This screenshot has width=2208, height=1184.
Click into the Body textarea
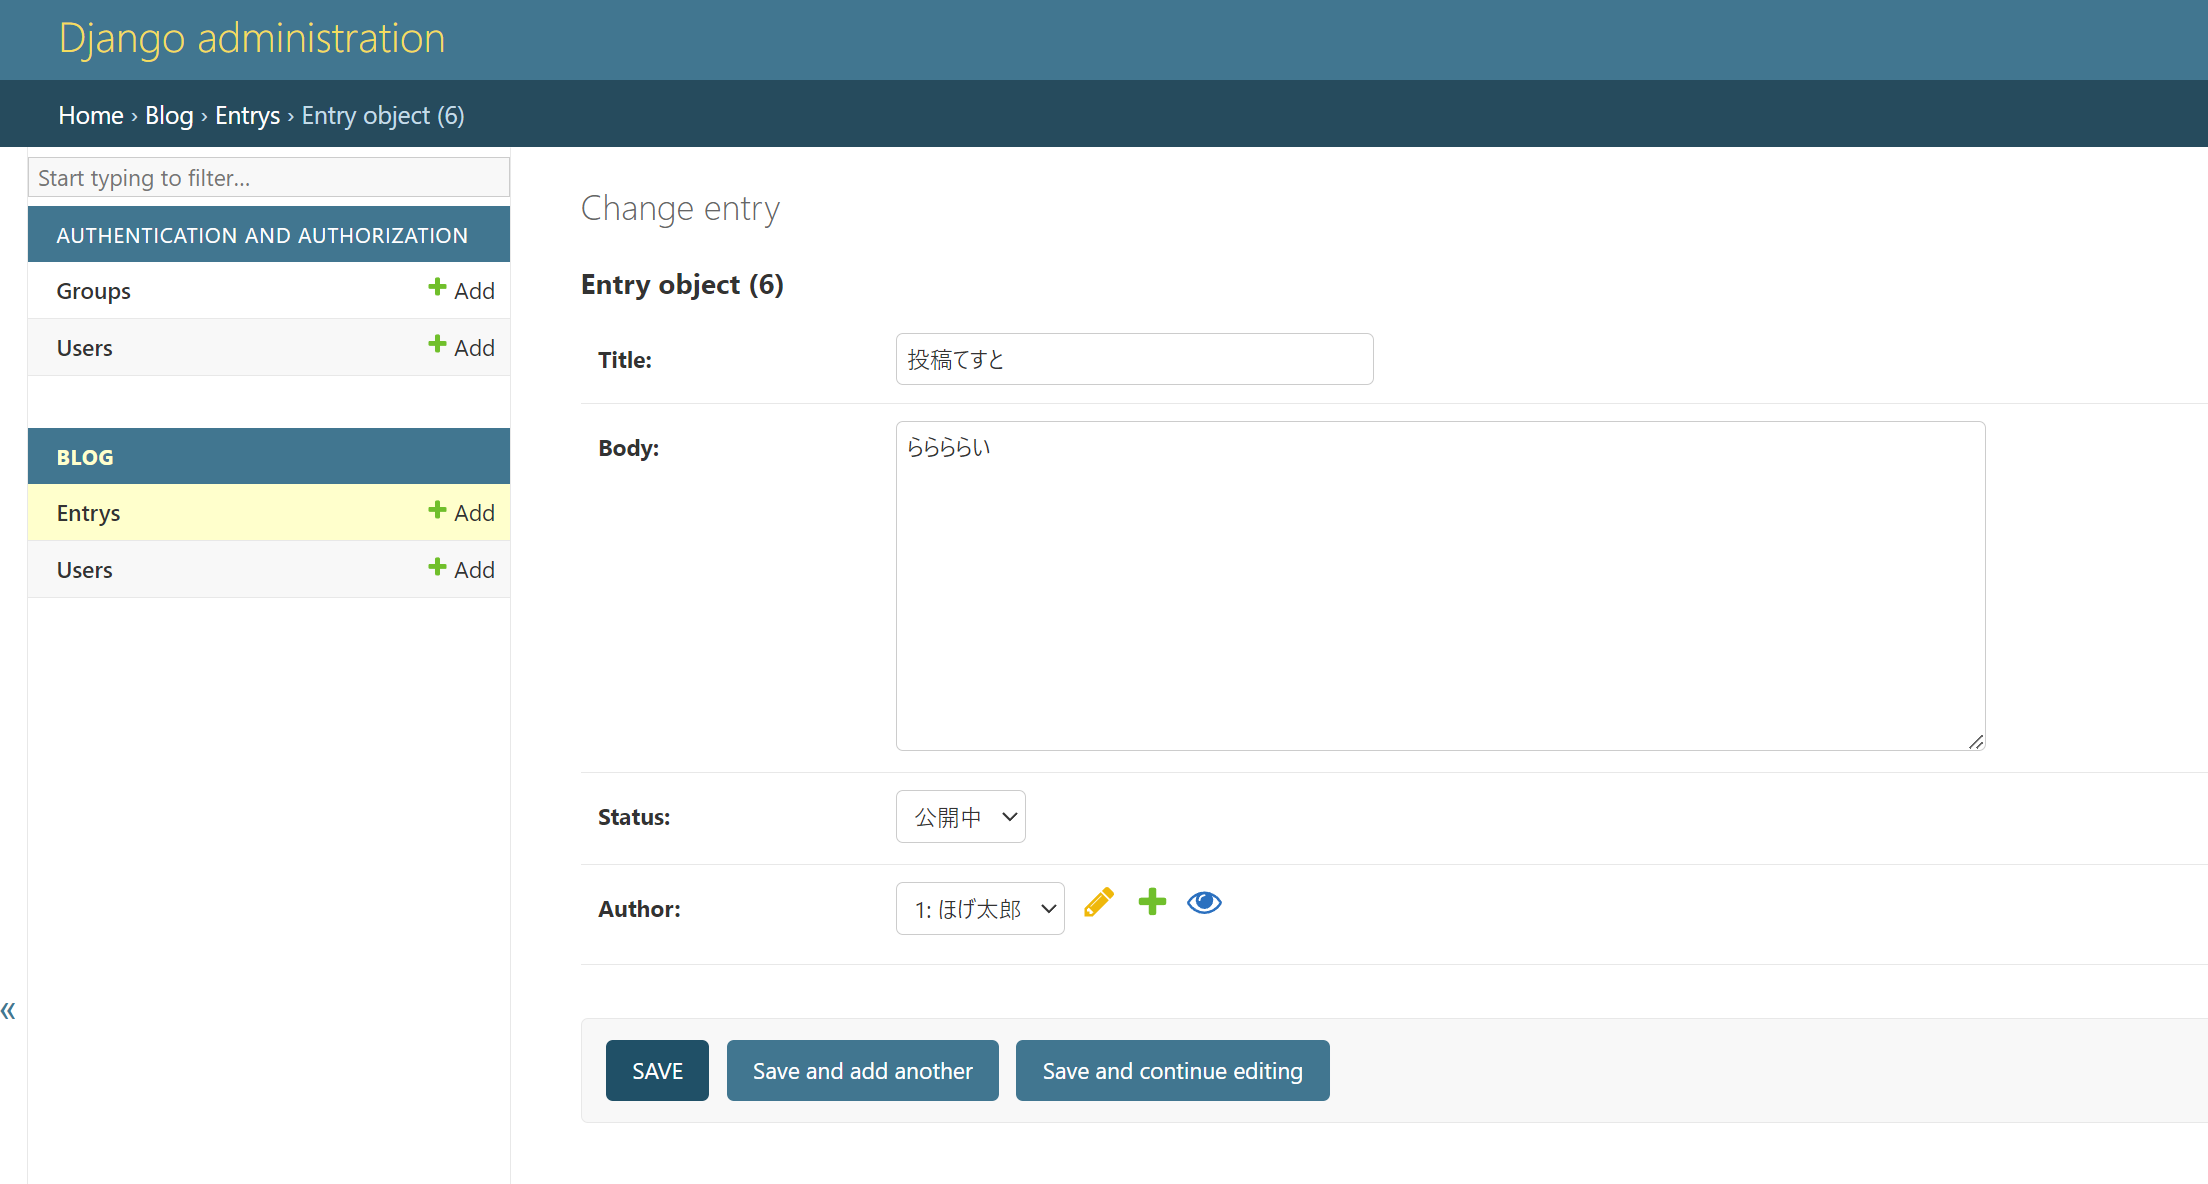point(1441,586)
